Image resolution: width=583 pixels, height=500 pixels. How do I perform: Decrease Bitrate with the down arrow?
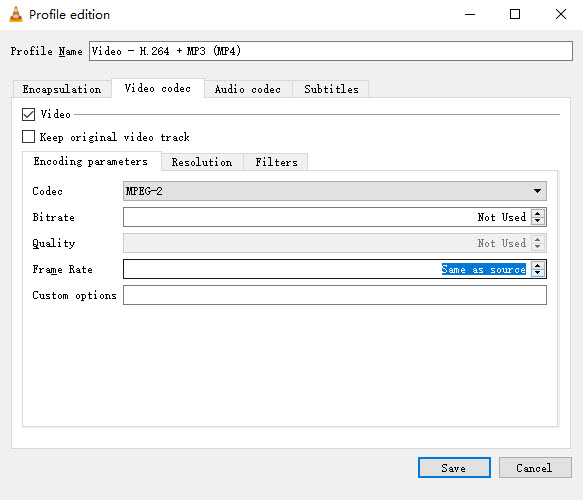[538, 221]
